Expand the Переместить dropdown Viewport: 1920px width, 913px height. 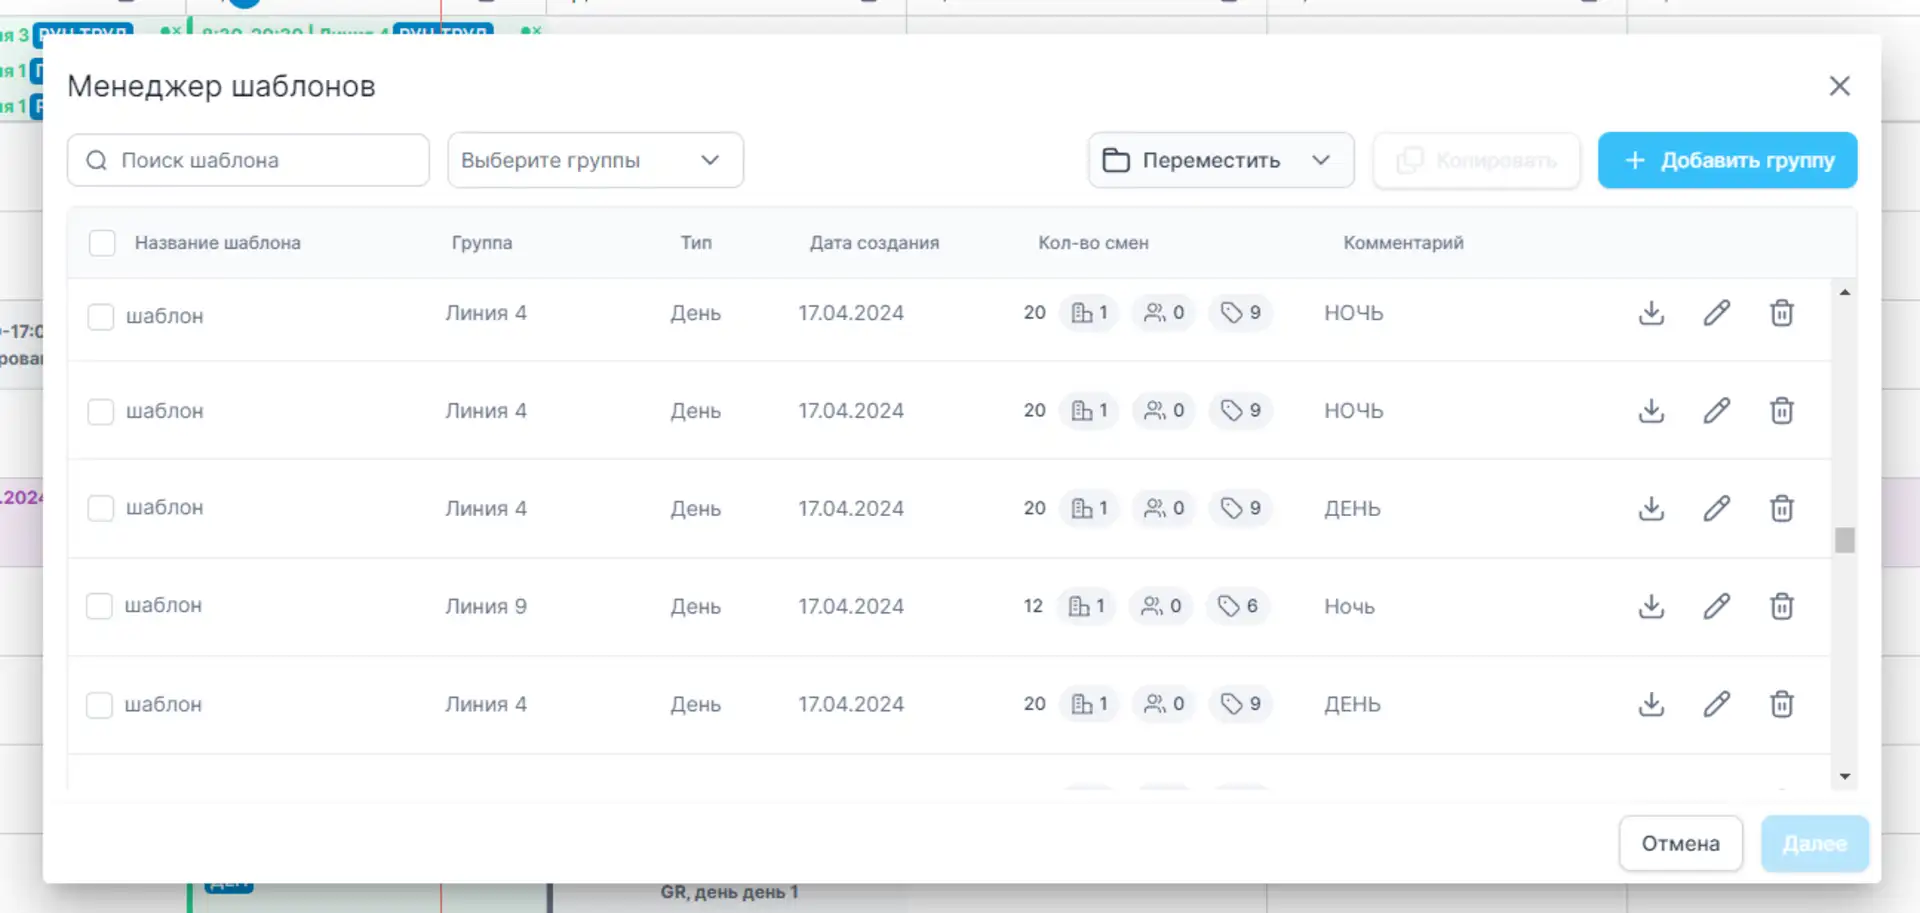(1221, 160)
